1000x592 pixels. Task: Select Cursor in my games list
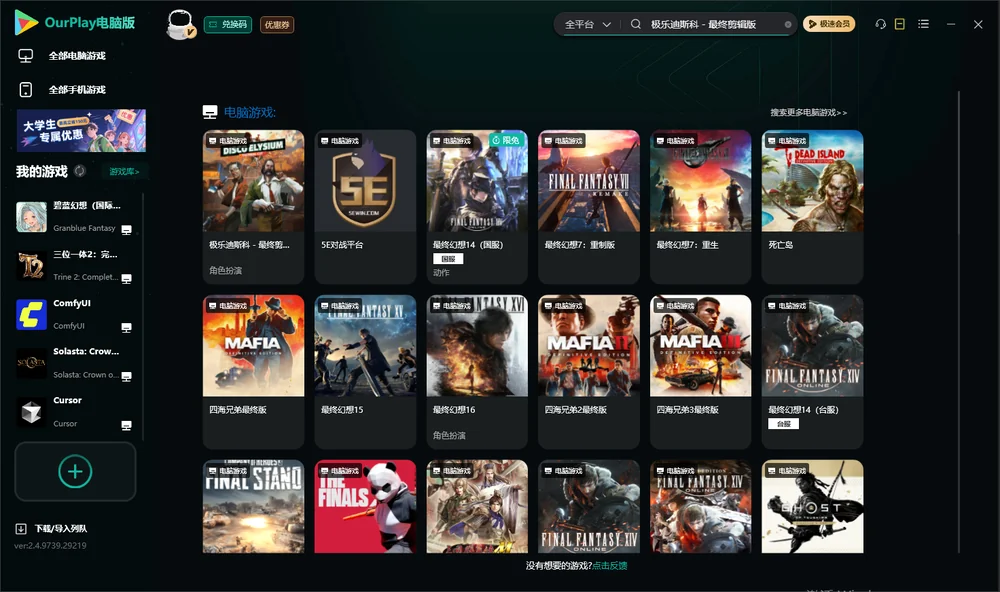[x=75, y=412]
